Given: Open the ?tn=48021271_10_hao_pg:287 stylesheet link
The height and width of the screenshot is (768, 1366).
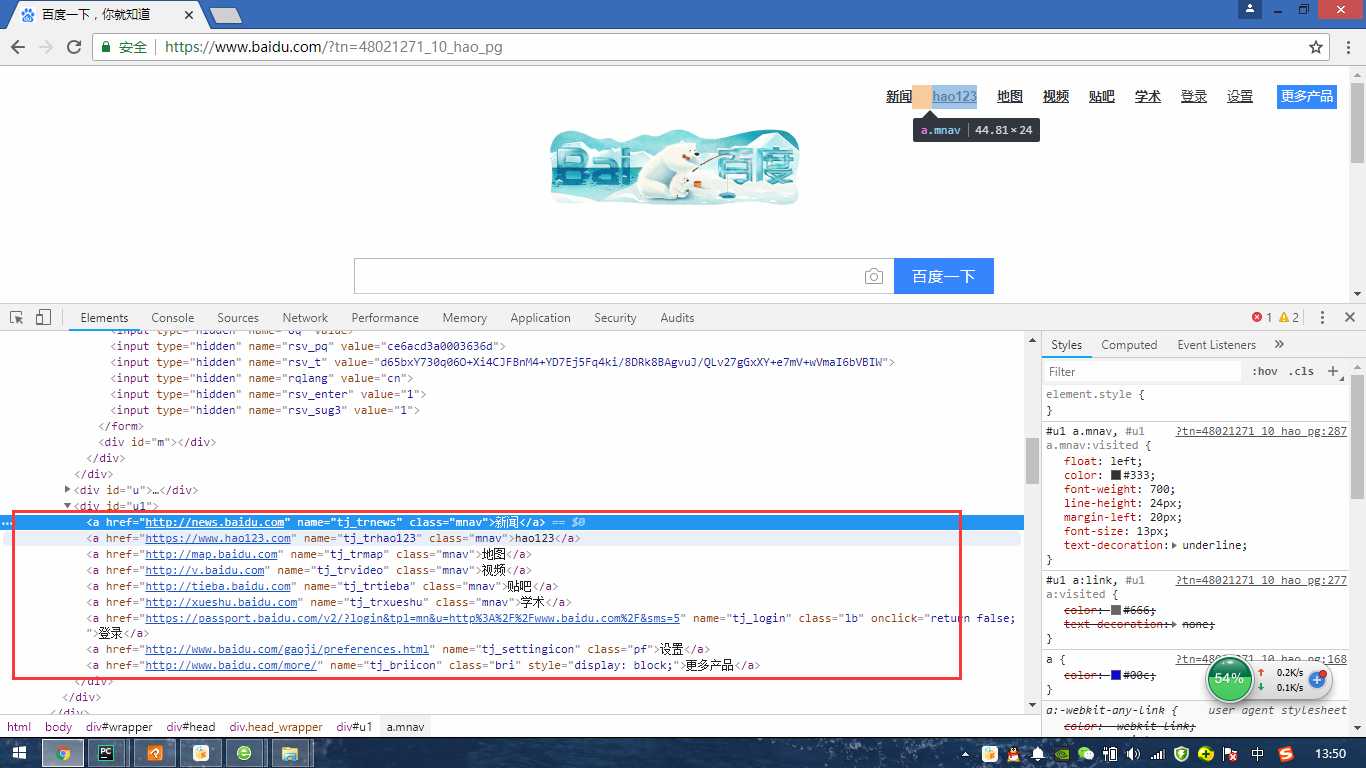Looking at the screenshot, I should point(1261,431).
